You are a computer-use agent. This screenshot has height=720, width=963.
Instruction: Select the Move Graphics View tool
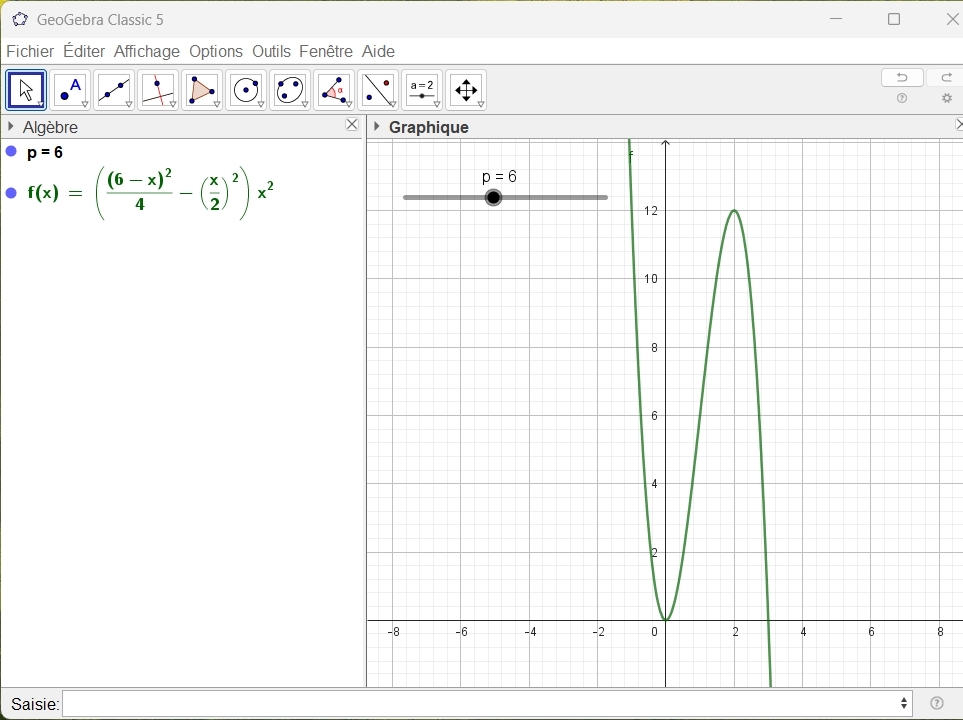[x=466, y=90]
